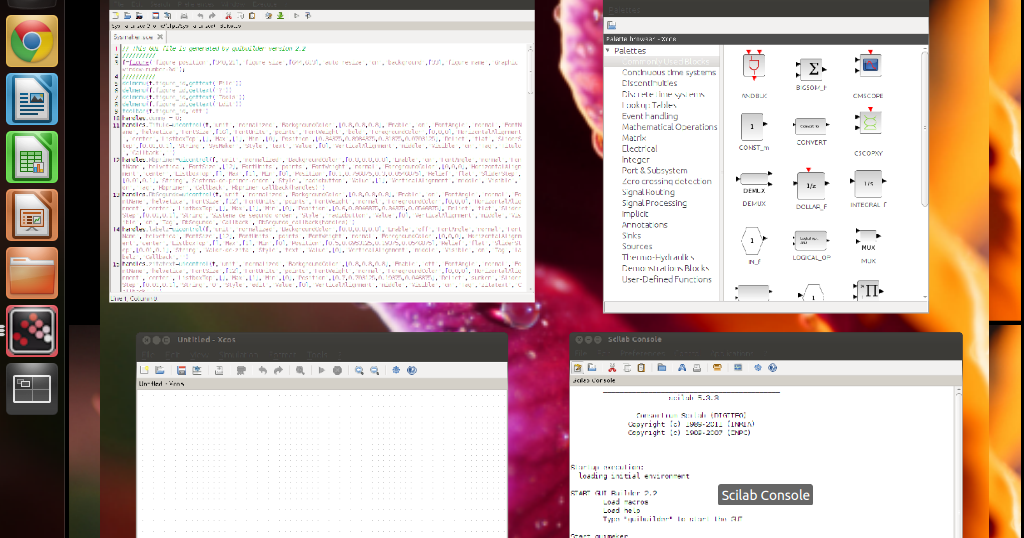Viewport: 1024px width, 538px height.
Task: Pick the IN_f input port block
Action: [x=752, y=241]
